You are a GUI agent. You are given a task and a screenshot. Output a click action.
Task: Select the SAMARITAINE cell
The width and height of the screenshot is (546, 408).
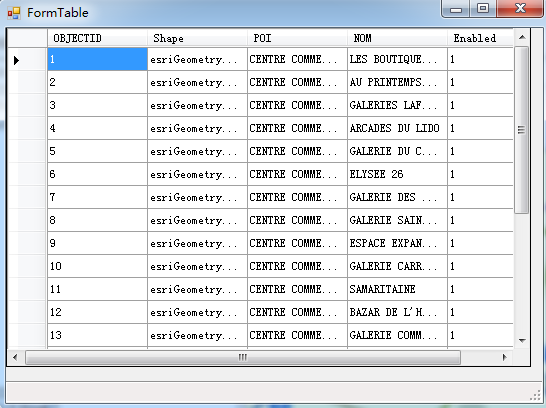tap(397, 289)
